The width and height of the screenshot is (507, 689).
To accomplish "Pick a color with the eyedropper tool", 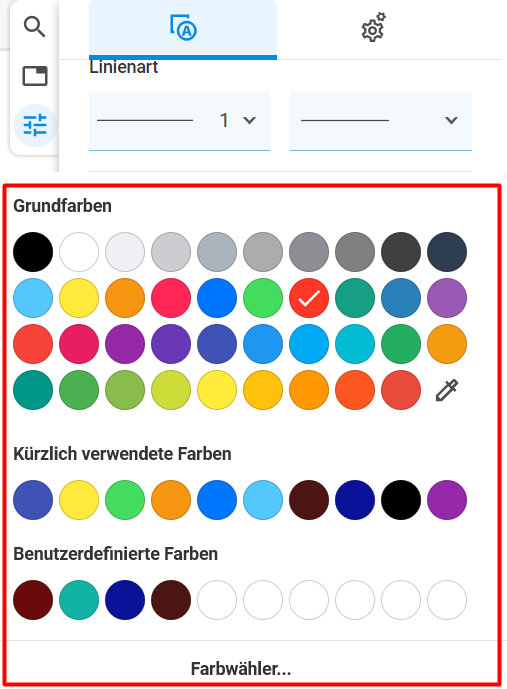I will 447,390.
